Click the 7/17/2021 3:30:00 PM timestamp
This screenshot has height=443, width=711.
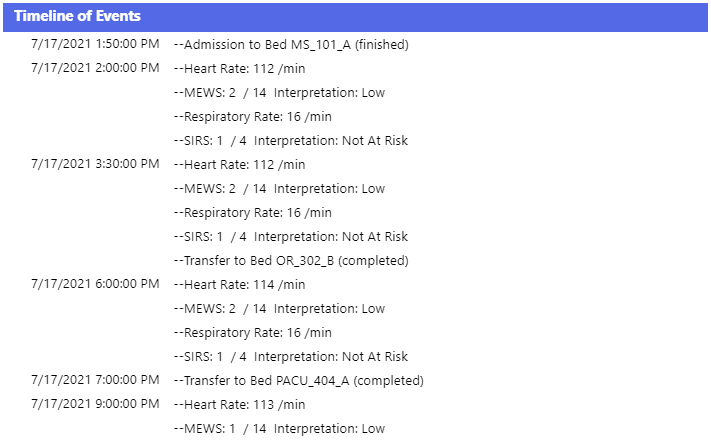pos(95,164)
